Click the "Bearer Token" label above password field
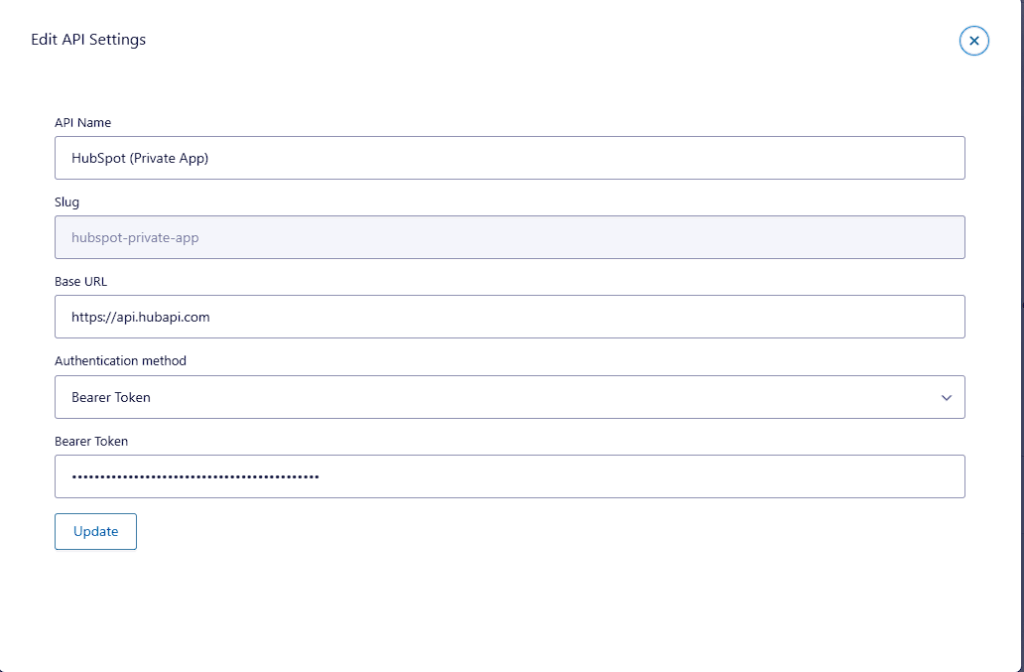Viewport: 1024px width, 672px height. pos(91,441)
